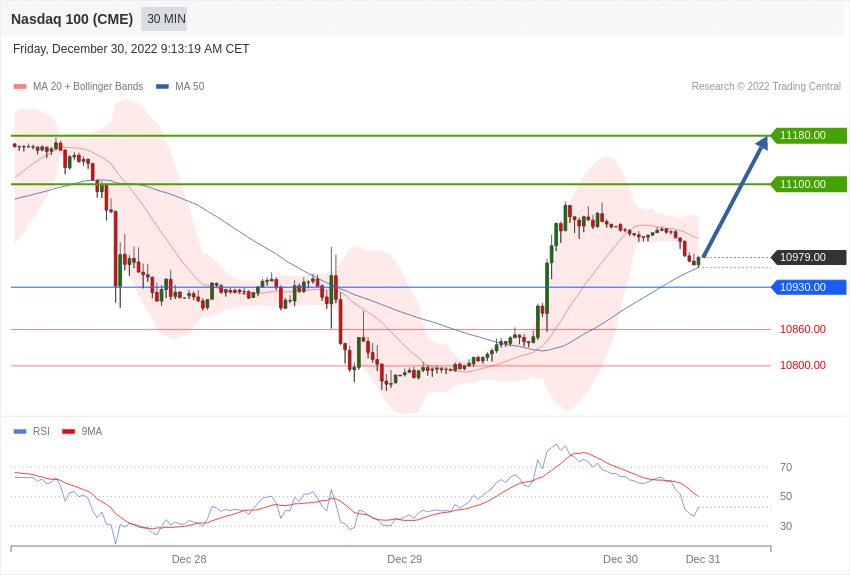
Task: Select the 11180.00 resistance price label
Action: [x=808, y=135]
